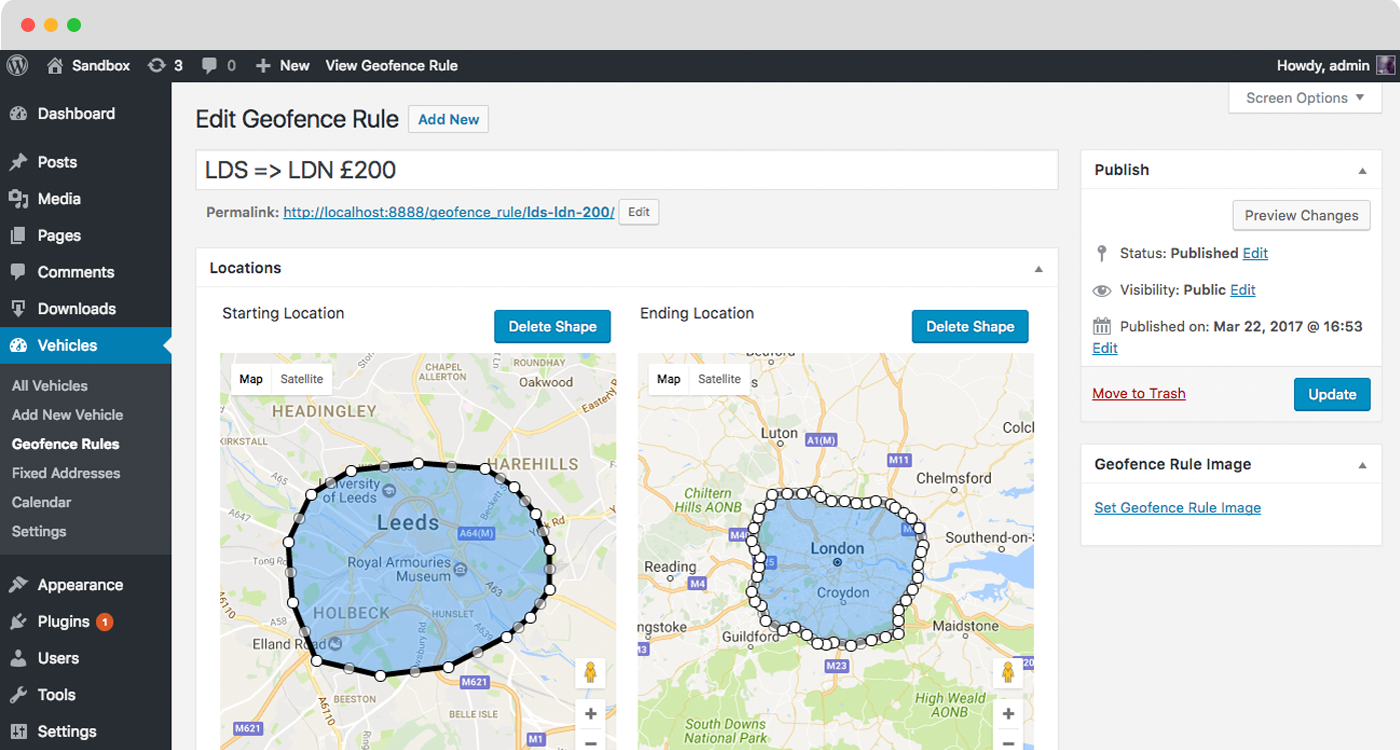Open the permalink lds-ldn-200 URL

pyautogui.click(x=449, y=212)
